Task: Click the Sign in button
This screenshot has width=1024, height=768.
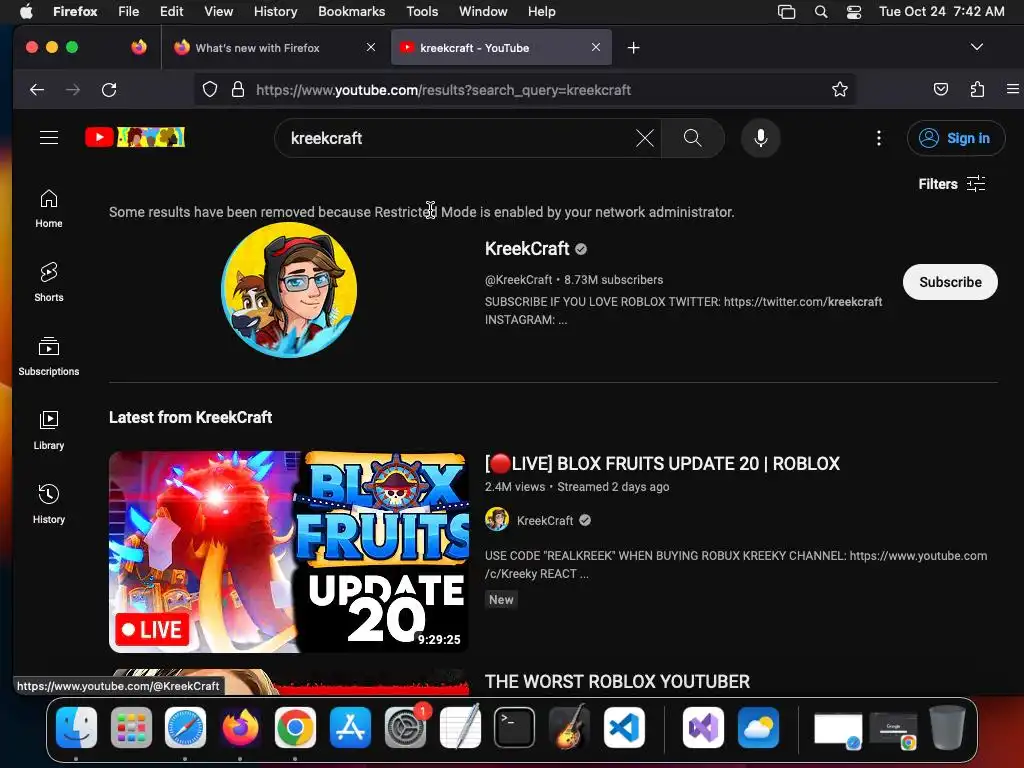Action: (x=955, y=138)
